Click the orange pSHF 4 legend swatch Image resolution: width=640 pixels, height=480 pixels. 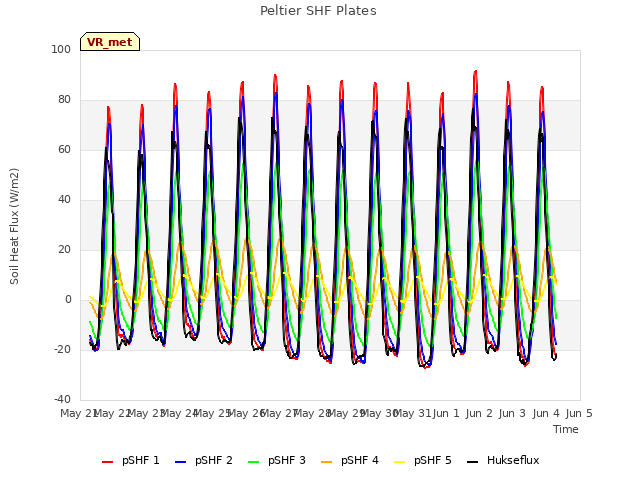pyautogui.click(x=327, y=462)
